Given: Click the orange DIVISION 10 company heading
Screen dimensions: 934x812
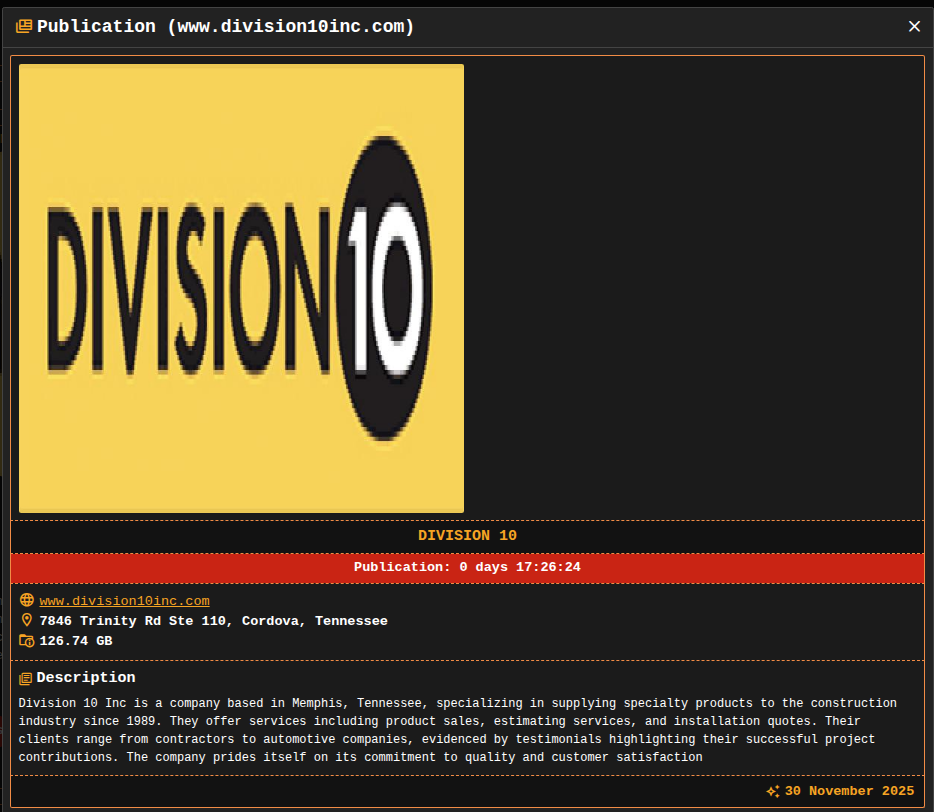Looking at the screenshot, I should point(467,536).
